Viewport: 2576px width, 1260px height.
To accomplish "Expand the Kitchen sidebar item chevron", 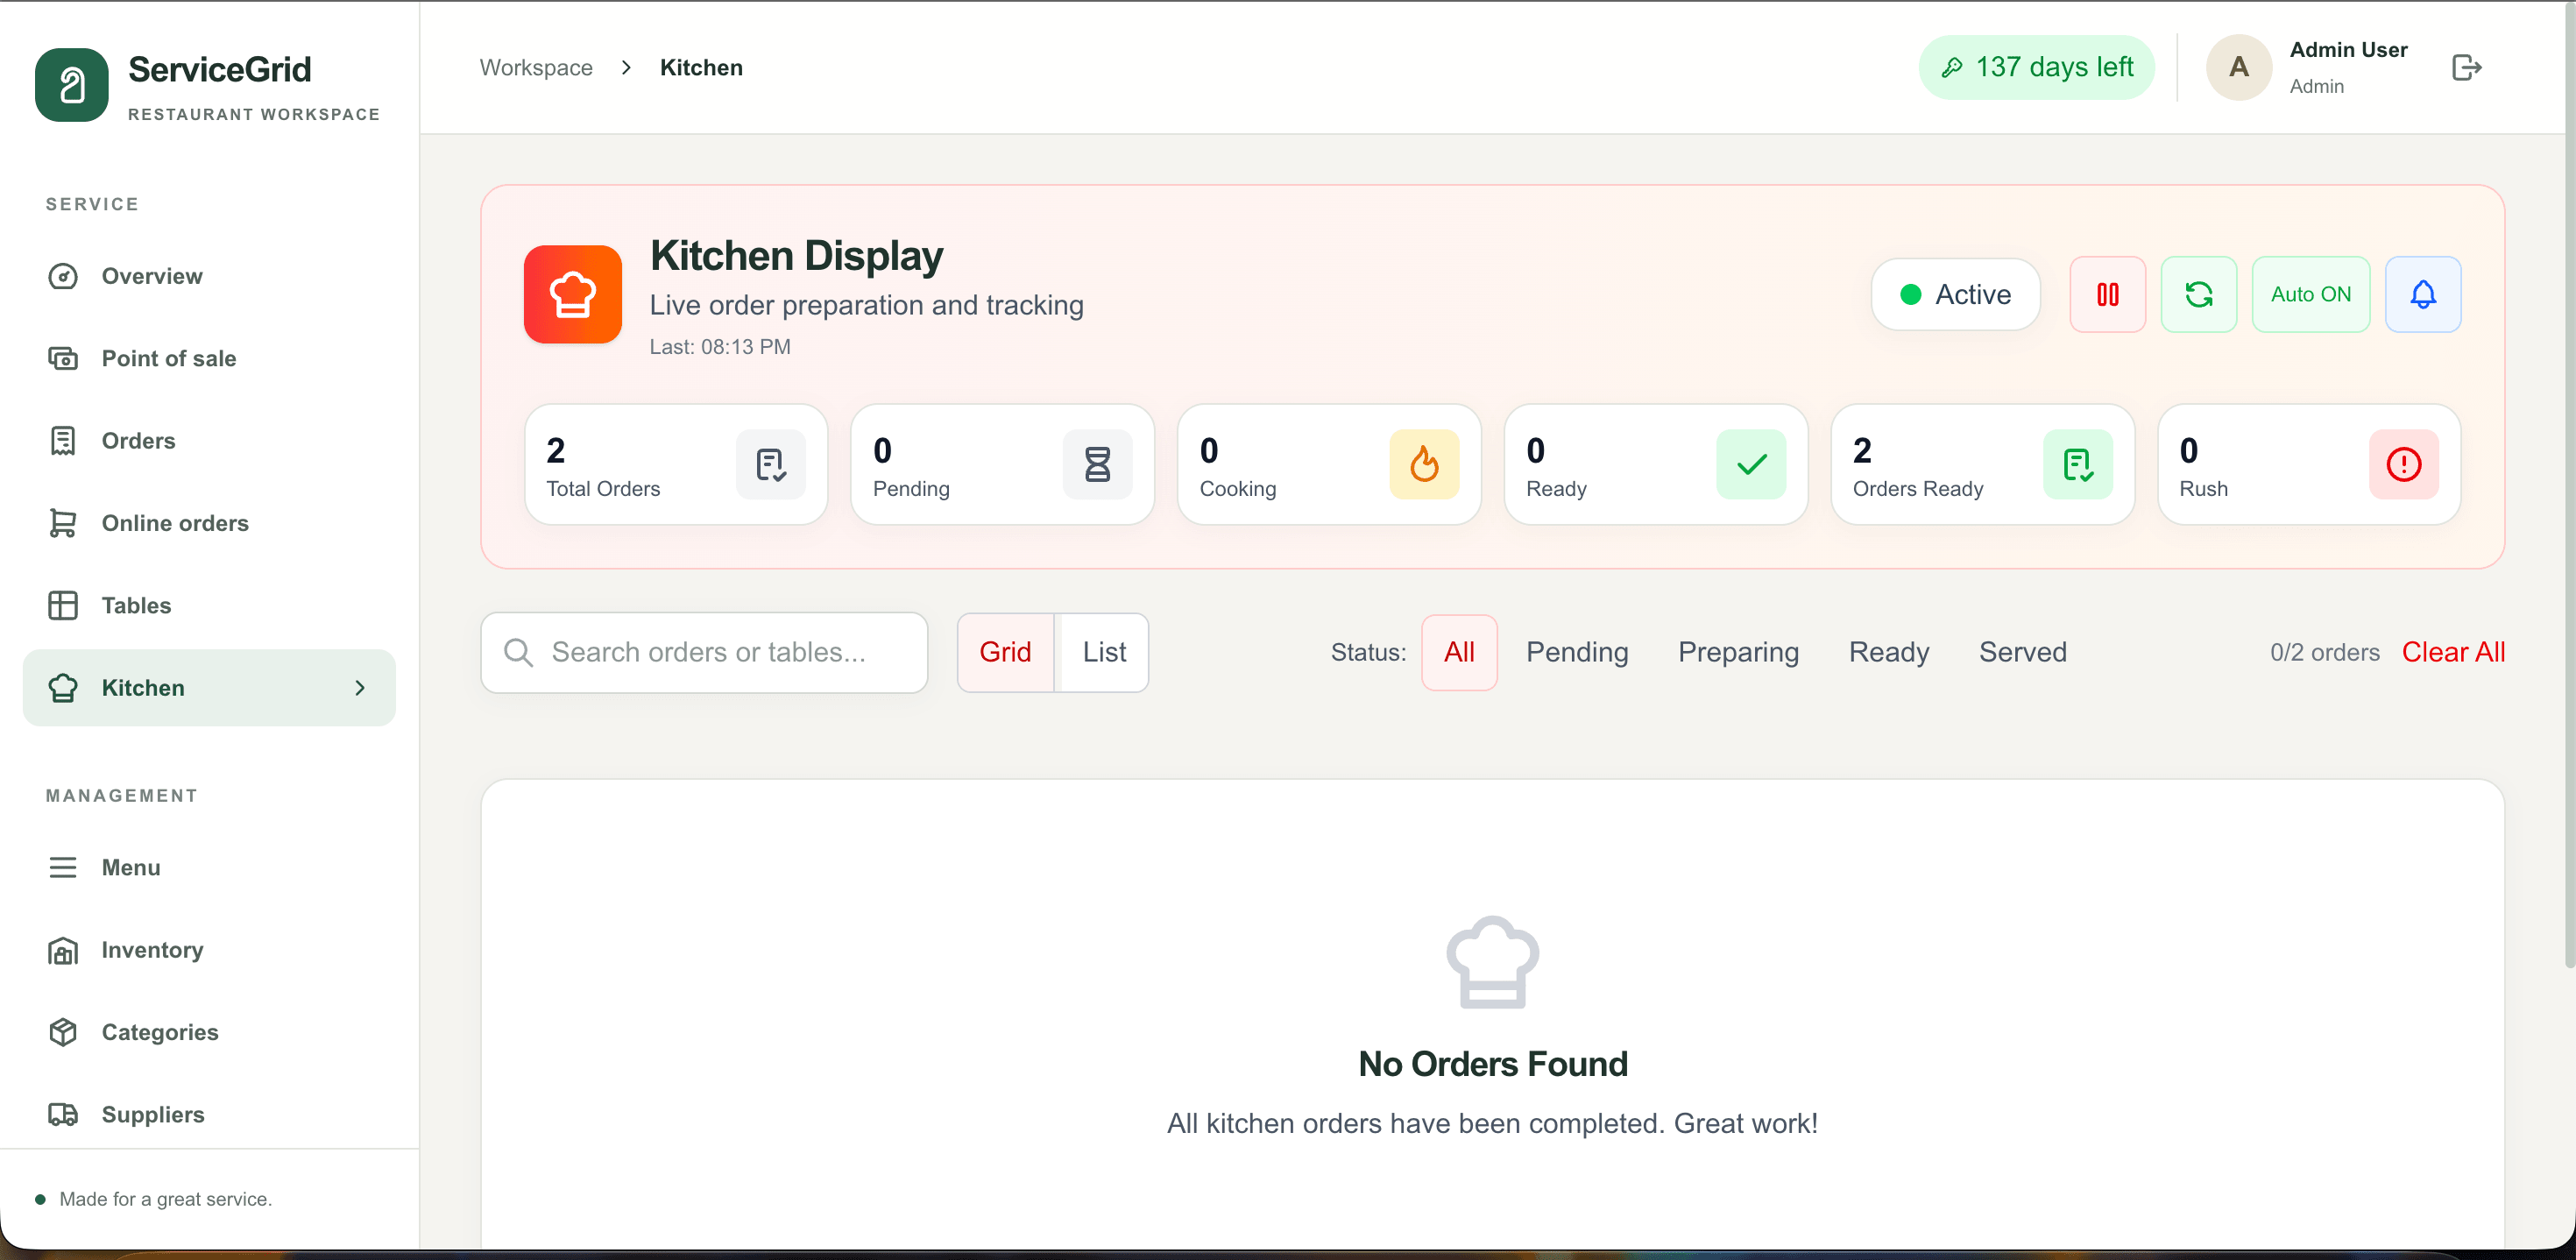I will coord(360,688).
